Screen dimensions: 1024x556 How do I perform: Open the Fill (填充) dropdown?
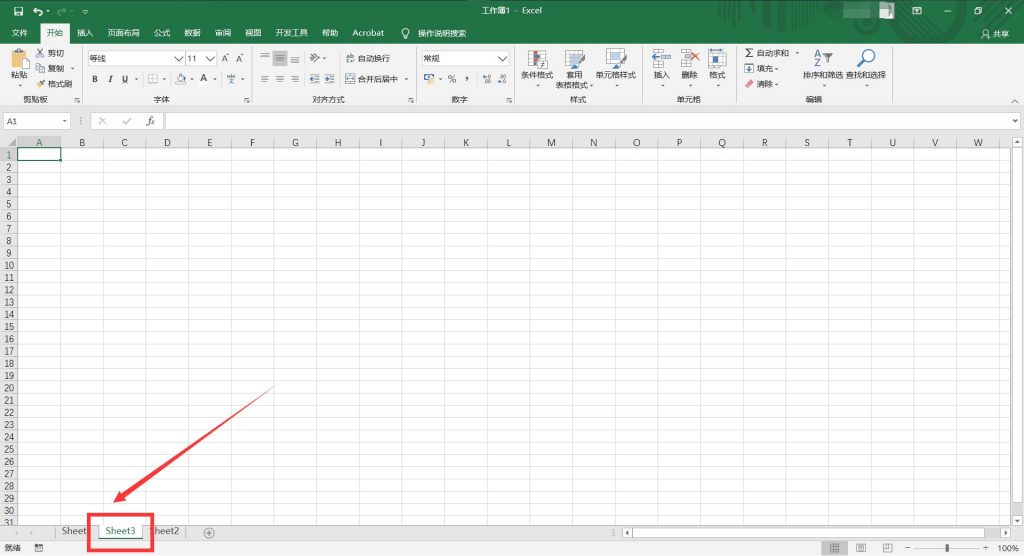pyautogui.click(x=761, y=68)
